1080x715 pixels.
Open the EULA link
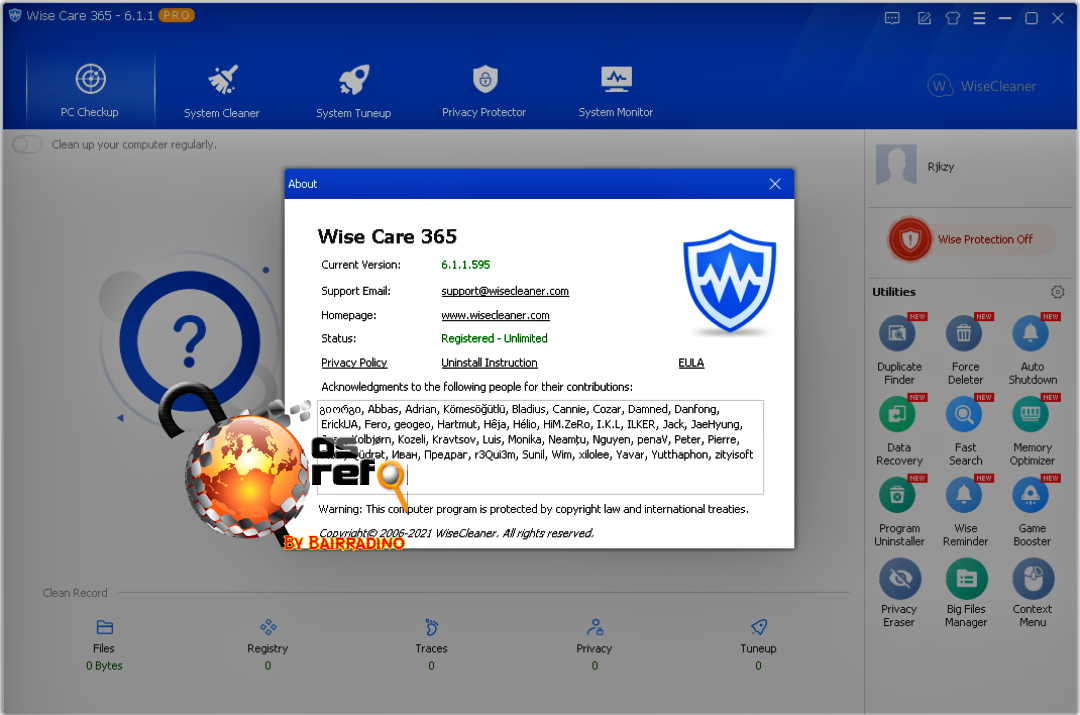(x=691, y=363)
